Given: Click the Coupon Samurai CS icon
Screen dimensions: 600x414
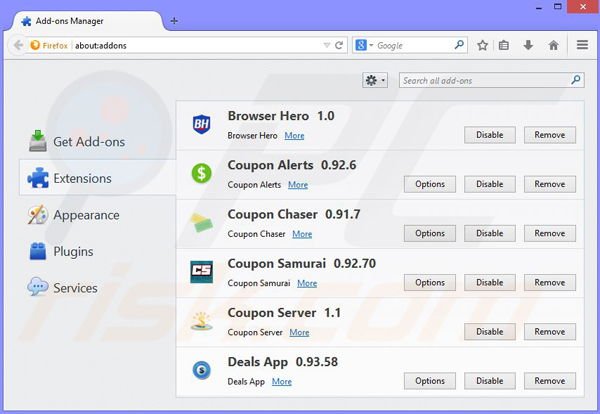Looking at the screenshot, I should 201,272.
